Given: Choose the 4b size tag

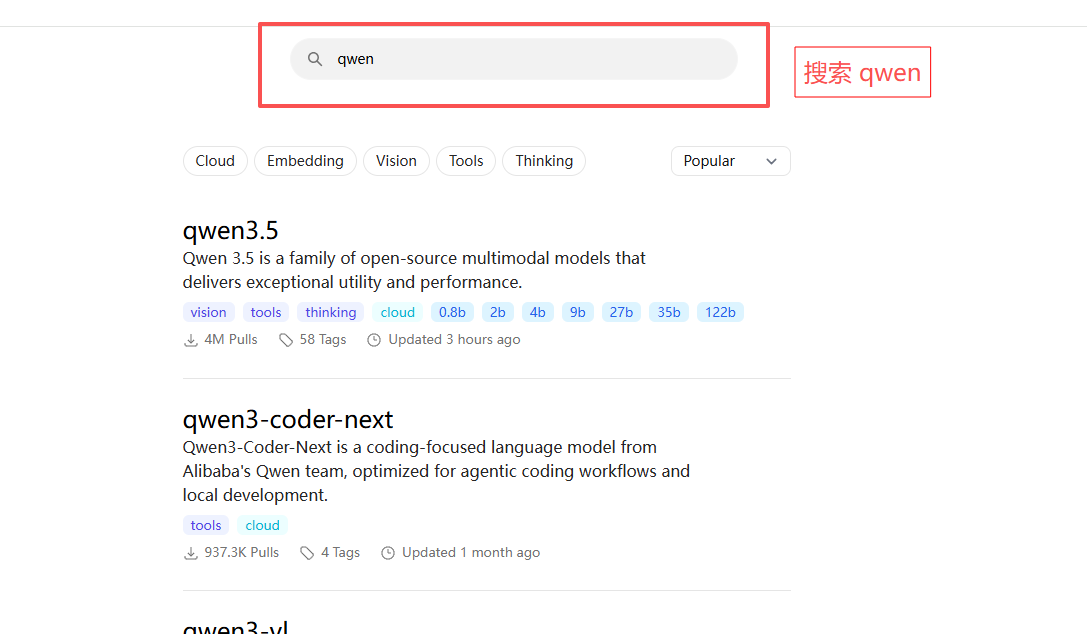Looking at the screenshot, I should 538,312.
